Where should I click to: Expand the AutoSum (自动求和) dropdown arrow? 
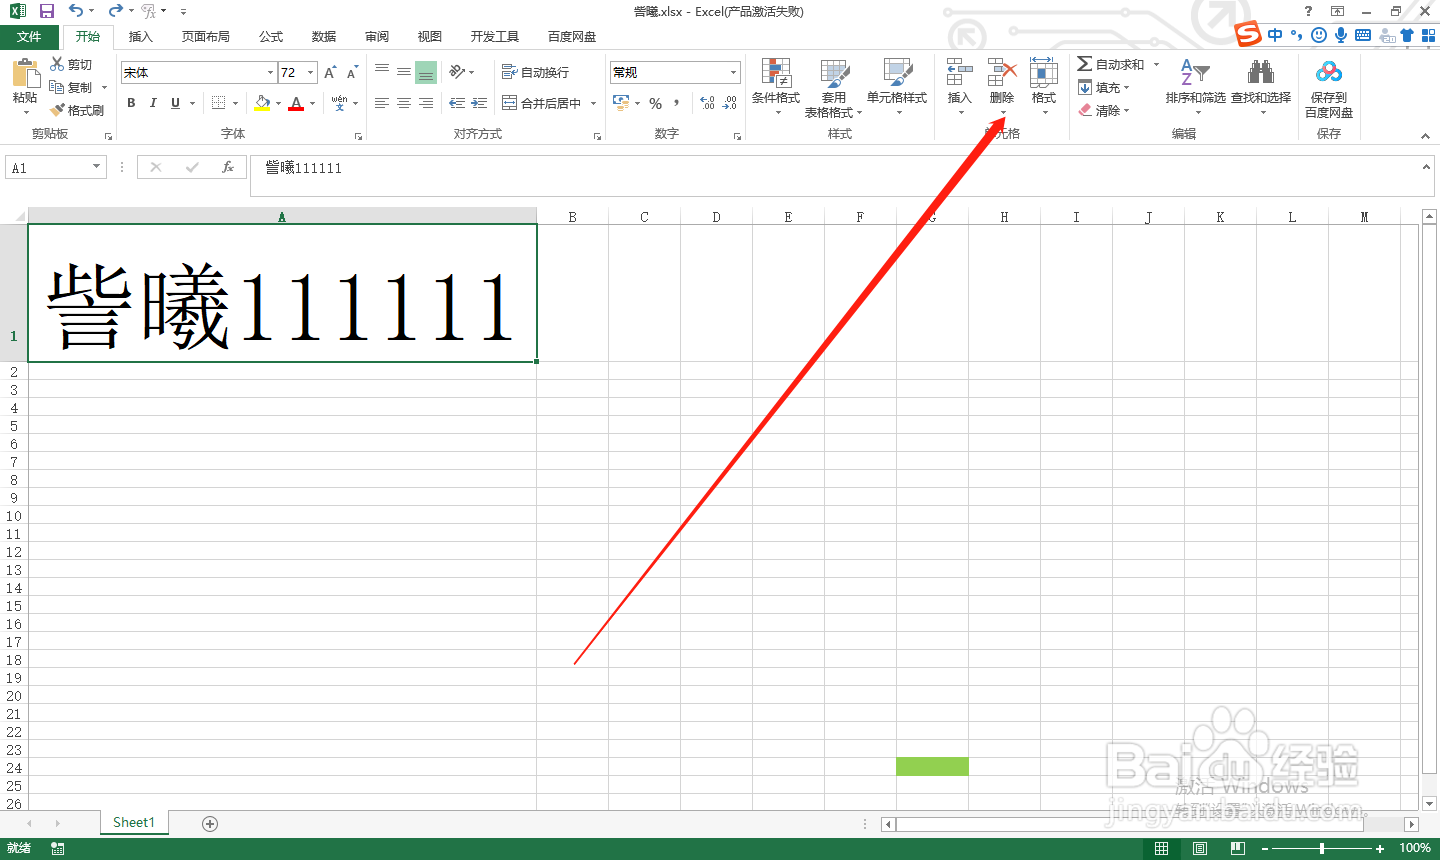[x=1156, y=64]
